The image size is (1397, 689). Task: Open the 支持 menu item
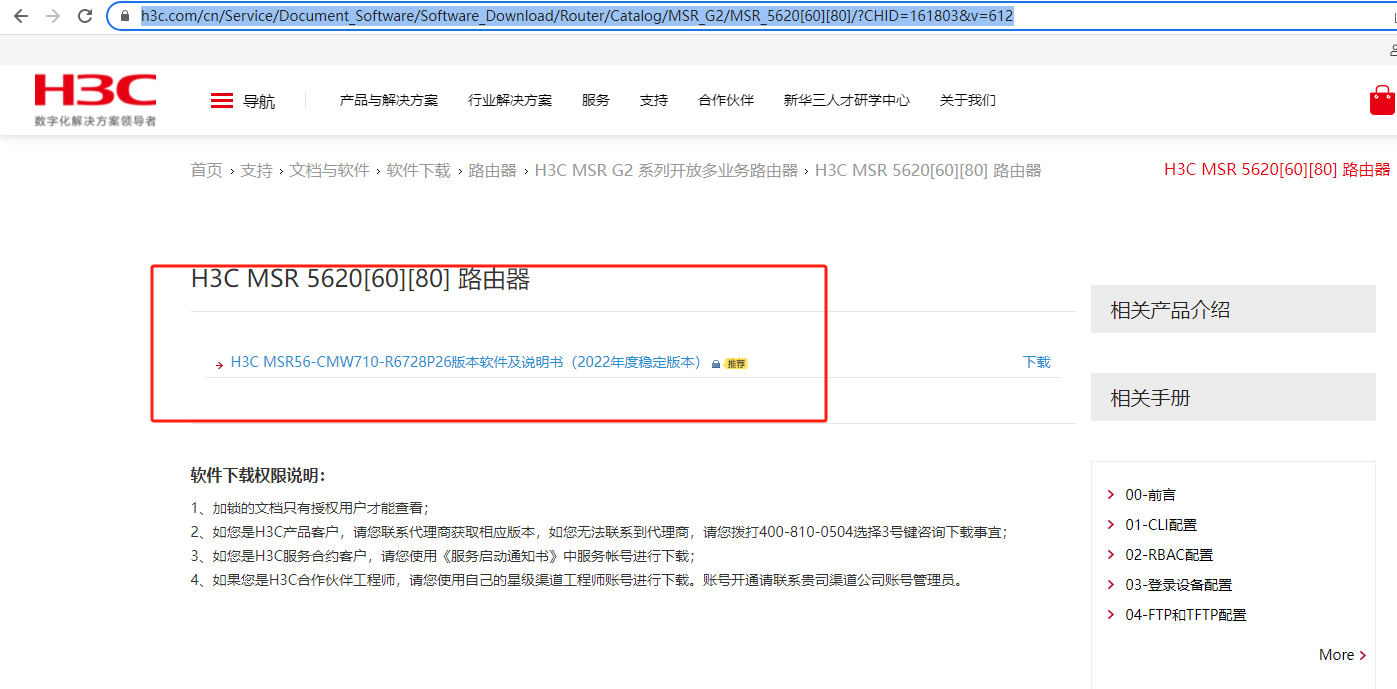pyautogui.click(x=654, y=100)
